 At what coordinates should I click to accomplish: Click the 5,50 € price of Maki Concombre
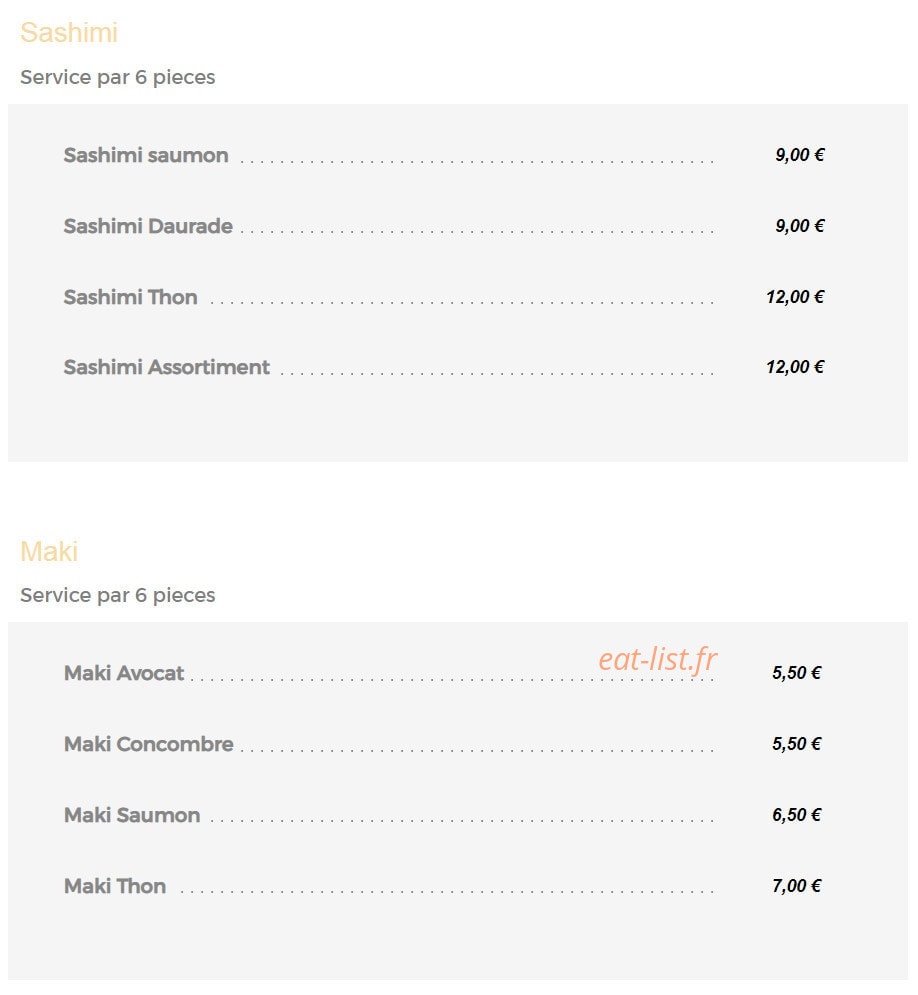click(796, 744)
